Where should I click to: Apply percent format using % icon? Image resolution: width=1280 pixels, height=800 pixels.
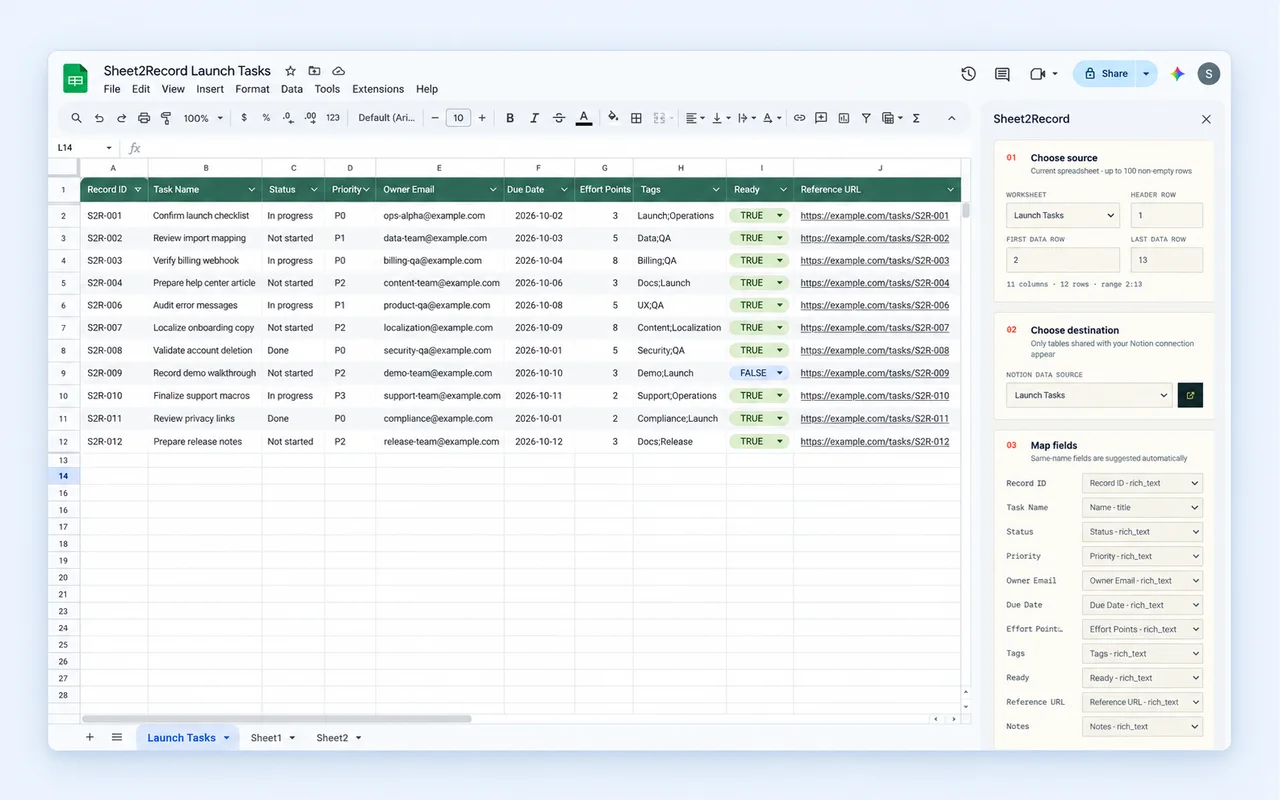pyautogui.click(x=266, y=118)
